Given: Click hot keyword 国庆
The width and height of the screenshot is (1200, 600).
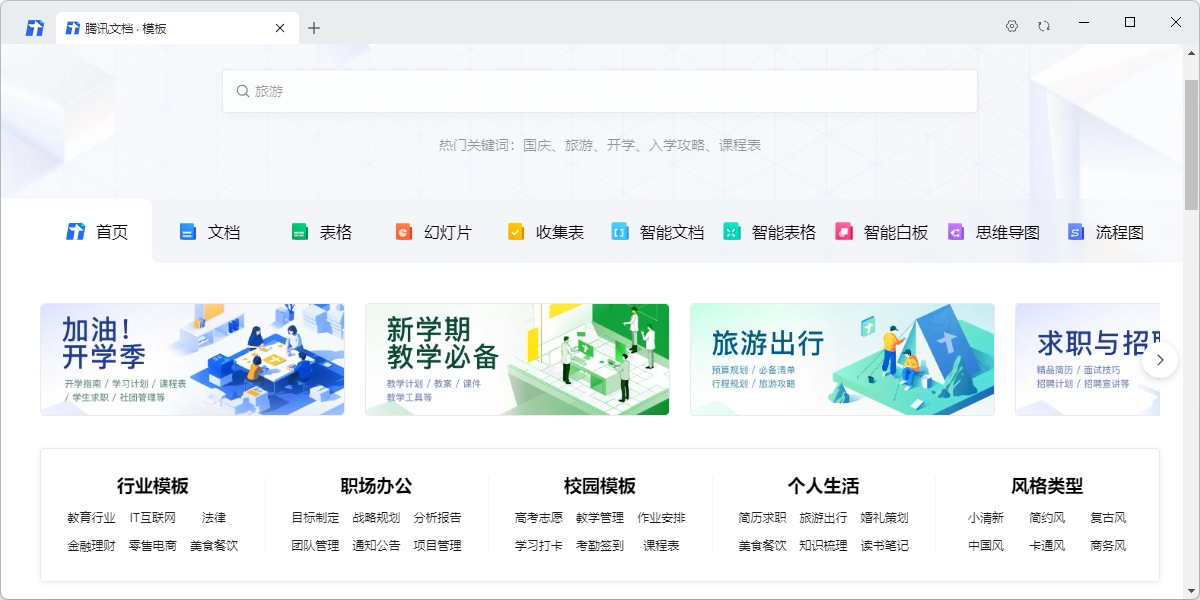Looking at the screenshot, I should pos(537,145).
